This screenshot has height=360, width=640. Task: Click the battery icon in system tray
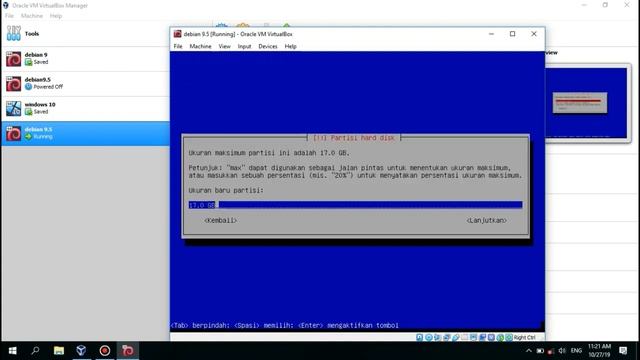pyautogui.click(x=540, y=351)
